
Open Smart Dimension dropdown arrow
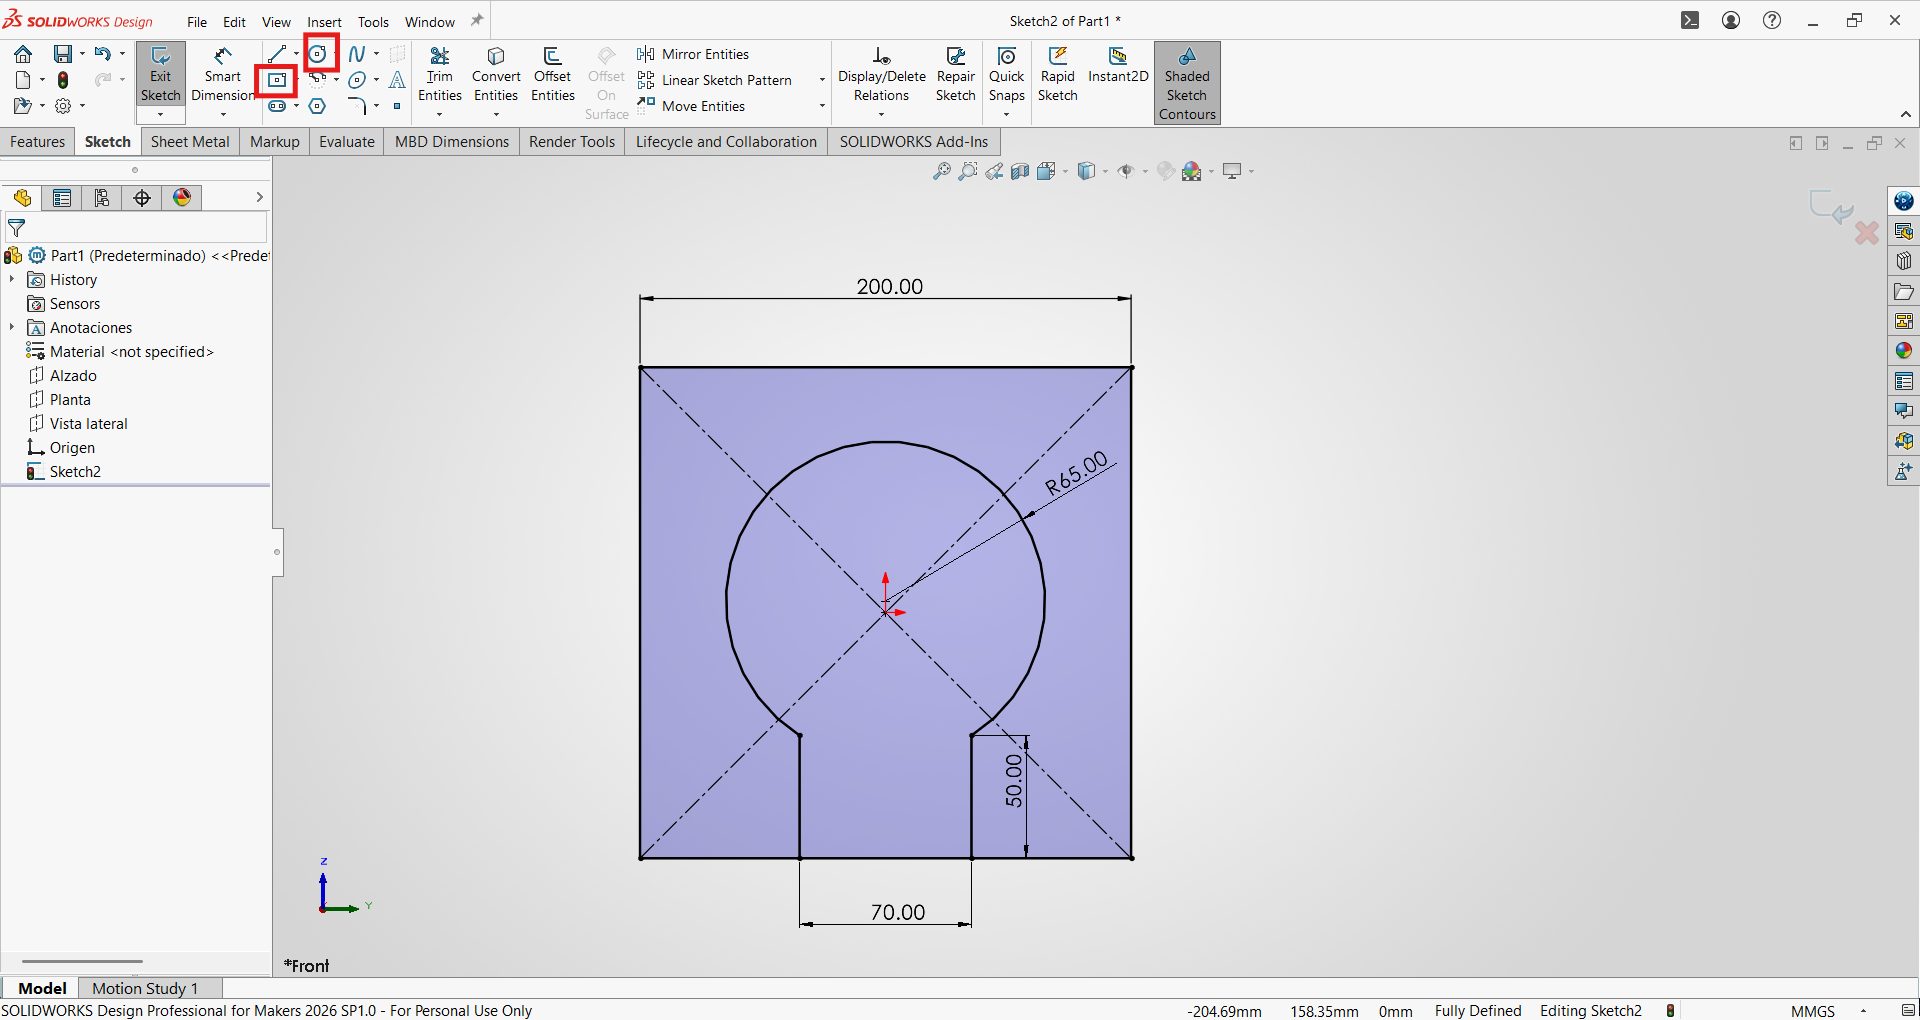[223, 114]
